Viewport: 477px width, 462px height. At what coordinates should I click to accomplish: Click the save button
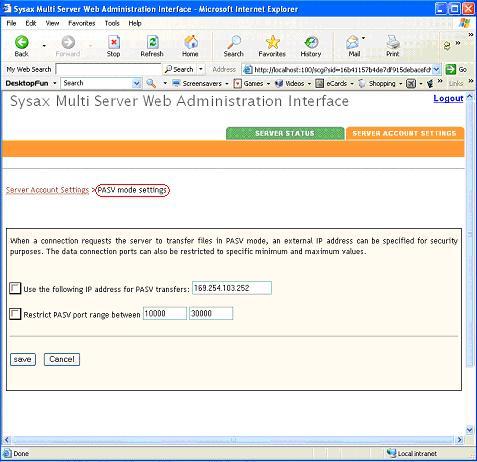click(23, 359)
